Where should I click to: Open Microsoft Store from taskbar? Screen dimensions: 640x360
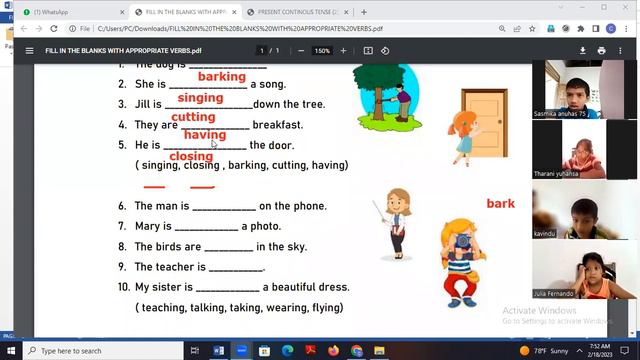coord(264,351)
